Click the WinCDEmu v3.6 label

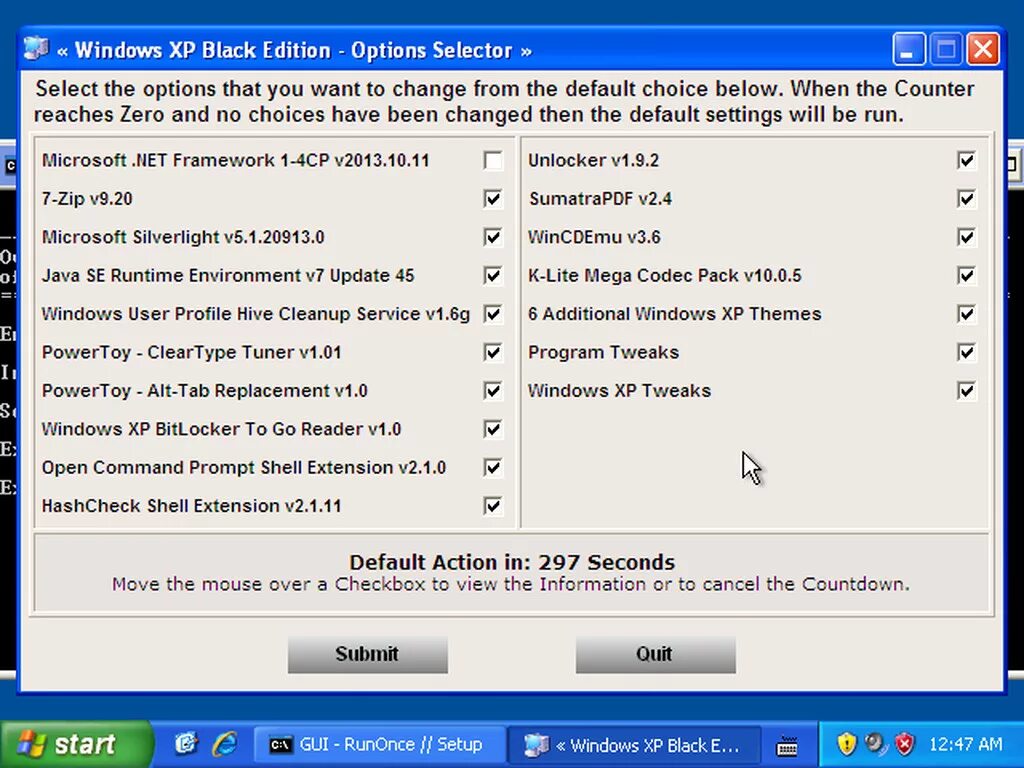[594, 237]
